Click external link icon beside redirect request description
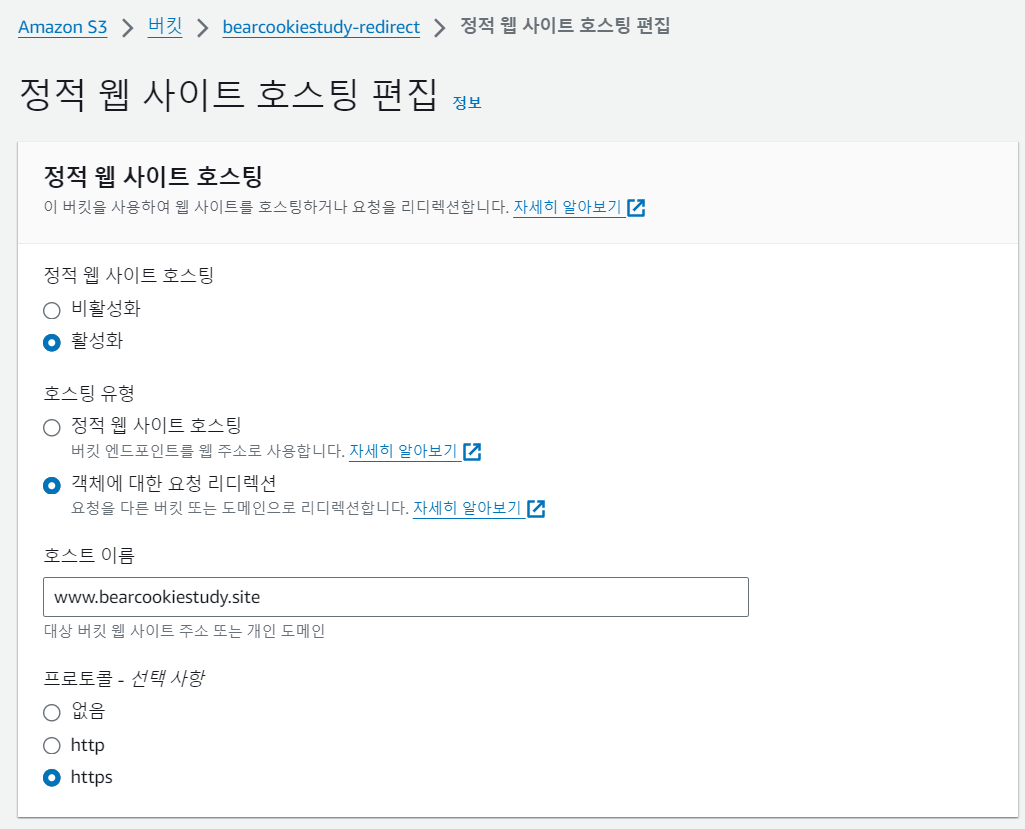Viewport: 1025px width, 829px height. [536, 508]
